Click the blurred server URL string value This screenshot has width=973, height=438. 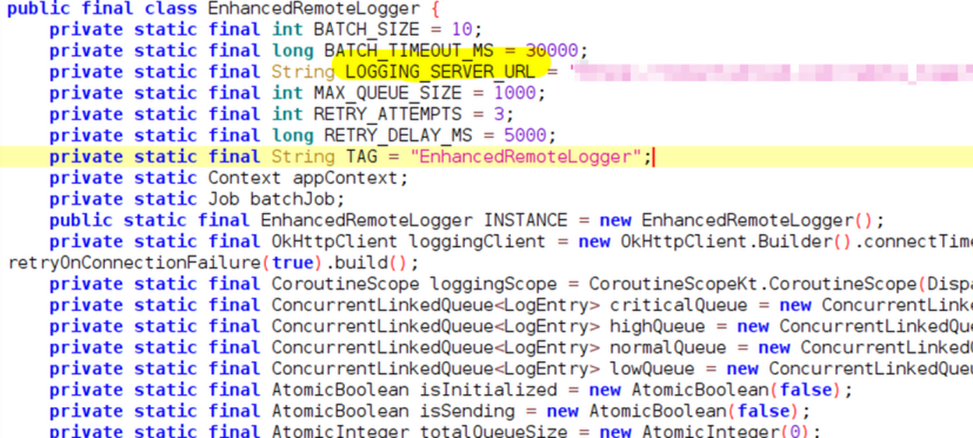(x=770, y=72)
